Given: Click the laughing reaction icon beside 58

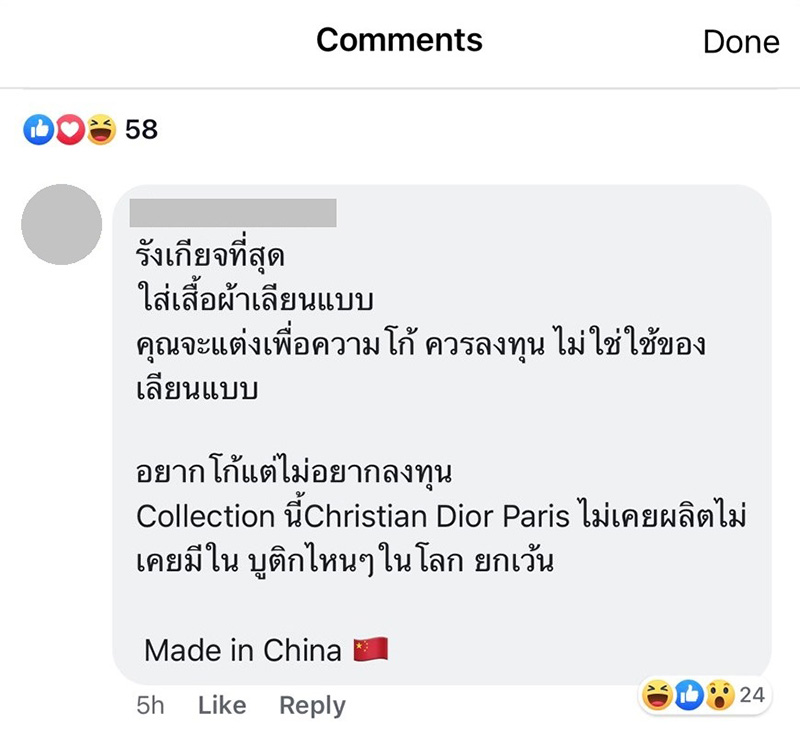Looking at the screenshot, I should 101,129.
